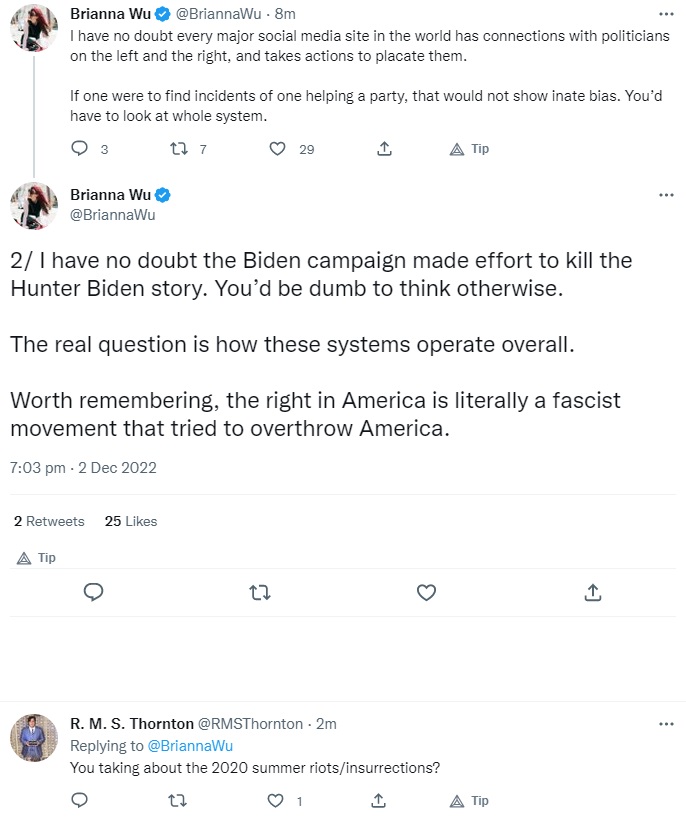Open the @BriannaWu mention link in reply
The width and height of the screenshot is (686, 819).
click(190, 746)
